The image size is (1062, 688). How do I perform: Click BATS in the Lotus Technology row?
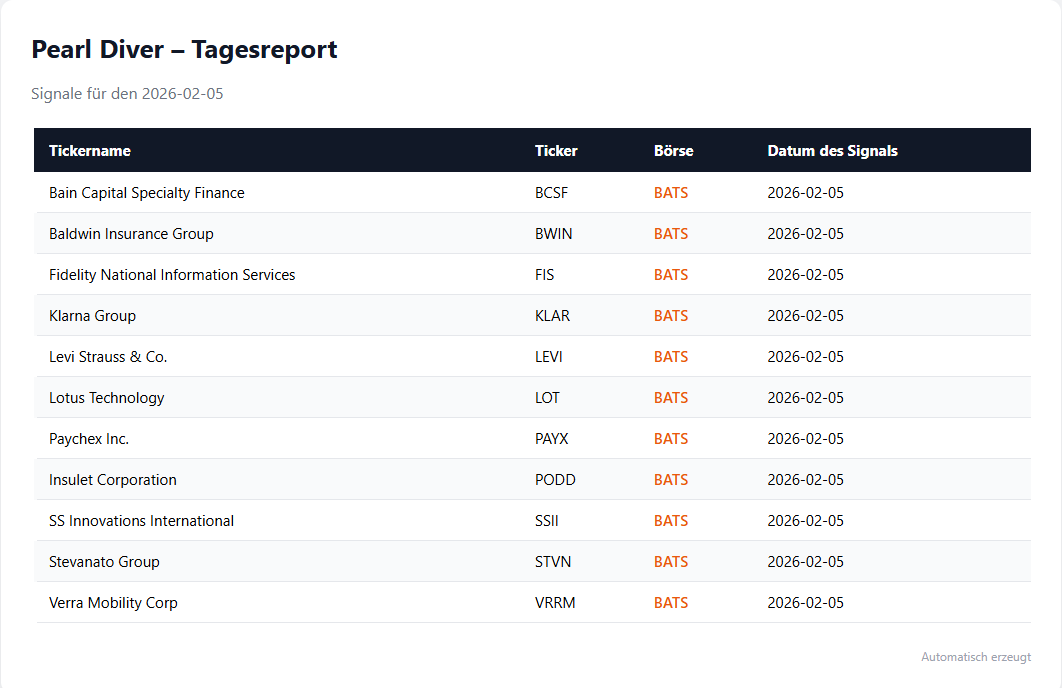[x=671, y=398]
